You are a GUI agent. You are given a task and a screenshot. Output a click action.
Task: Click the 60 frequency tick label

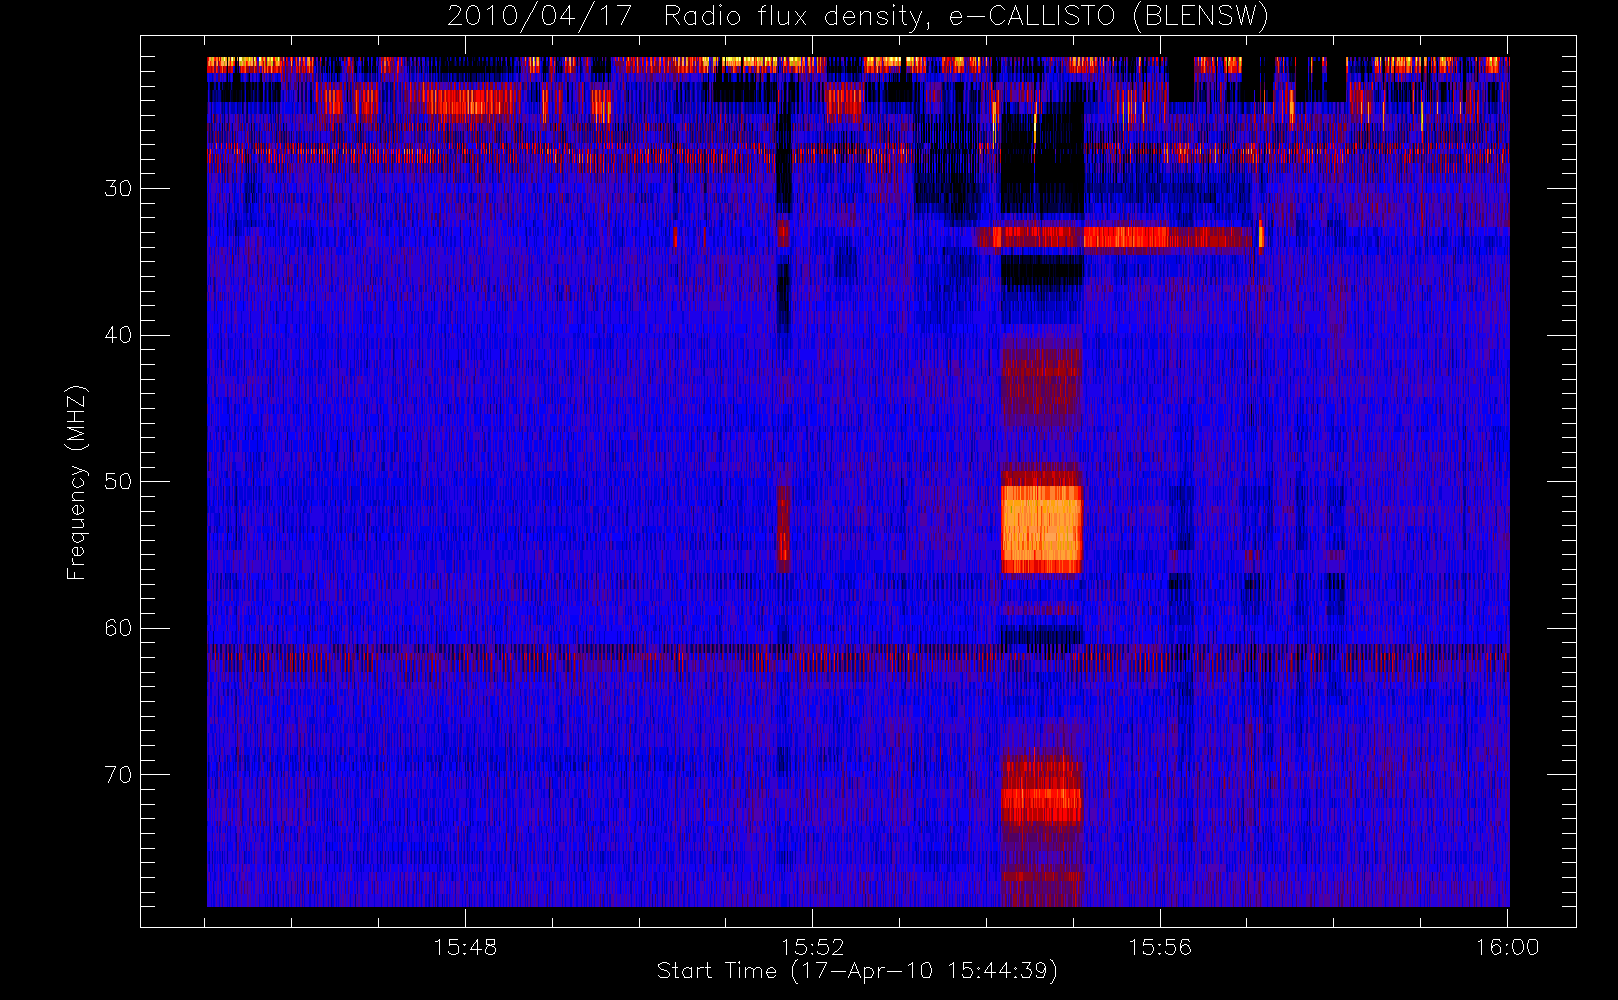tap(118, 628)
